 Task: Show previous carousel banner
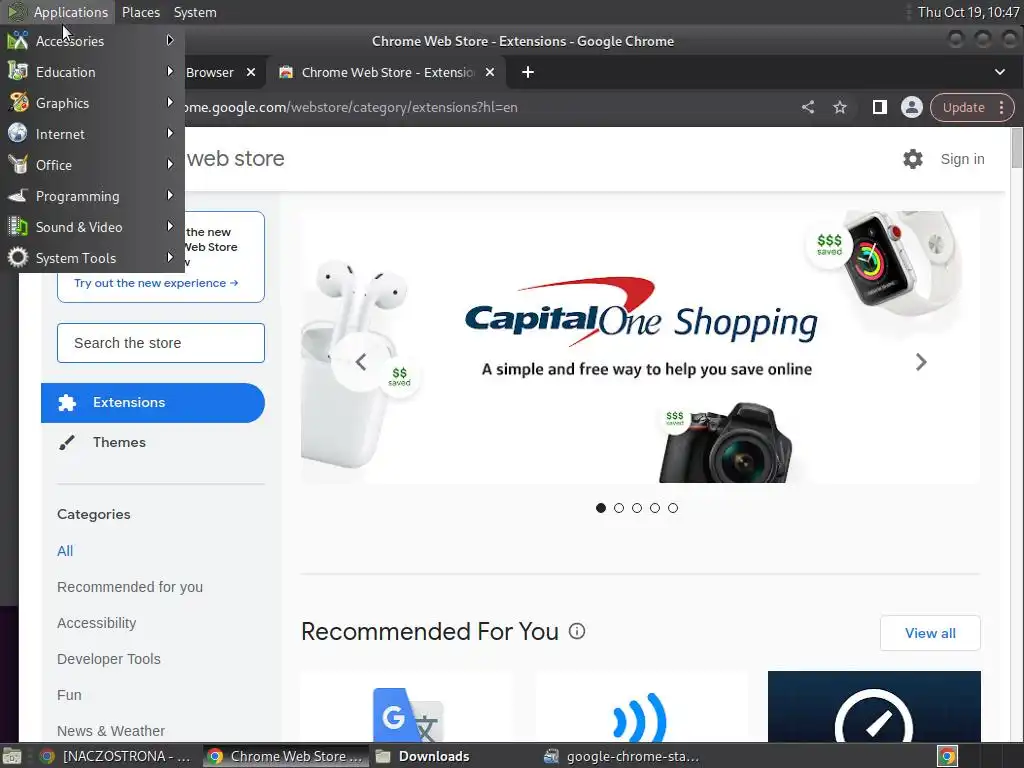click(360, 362)
